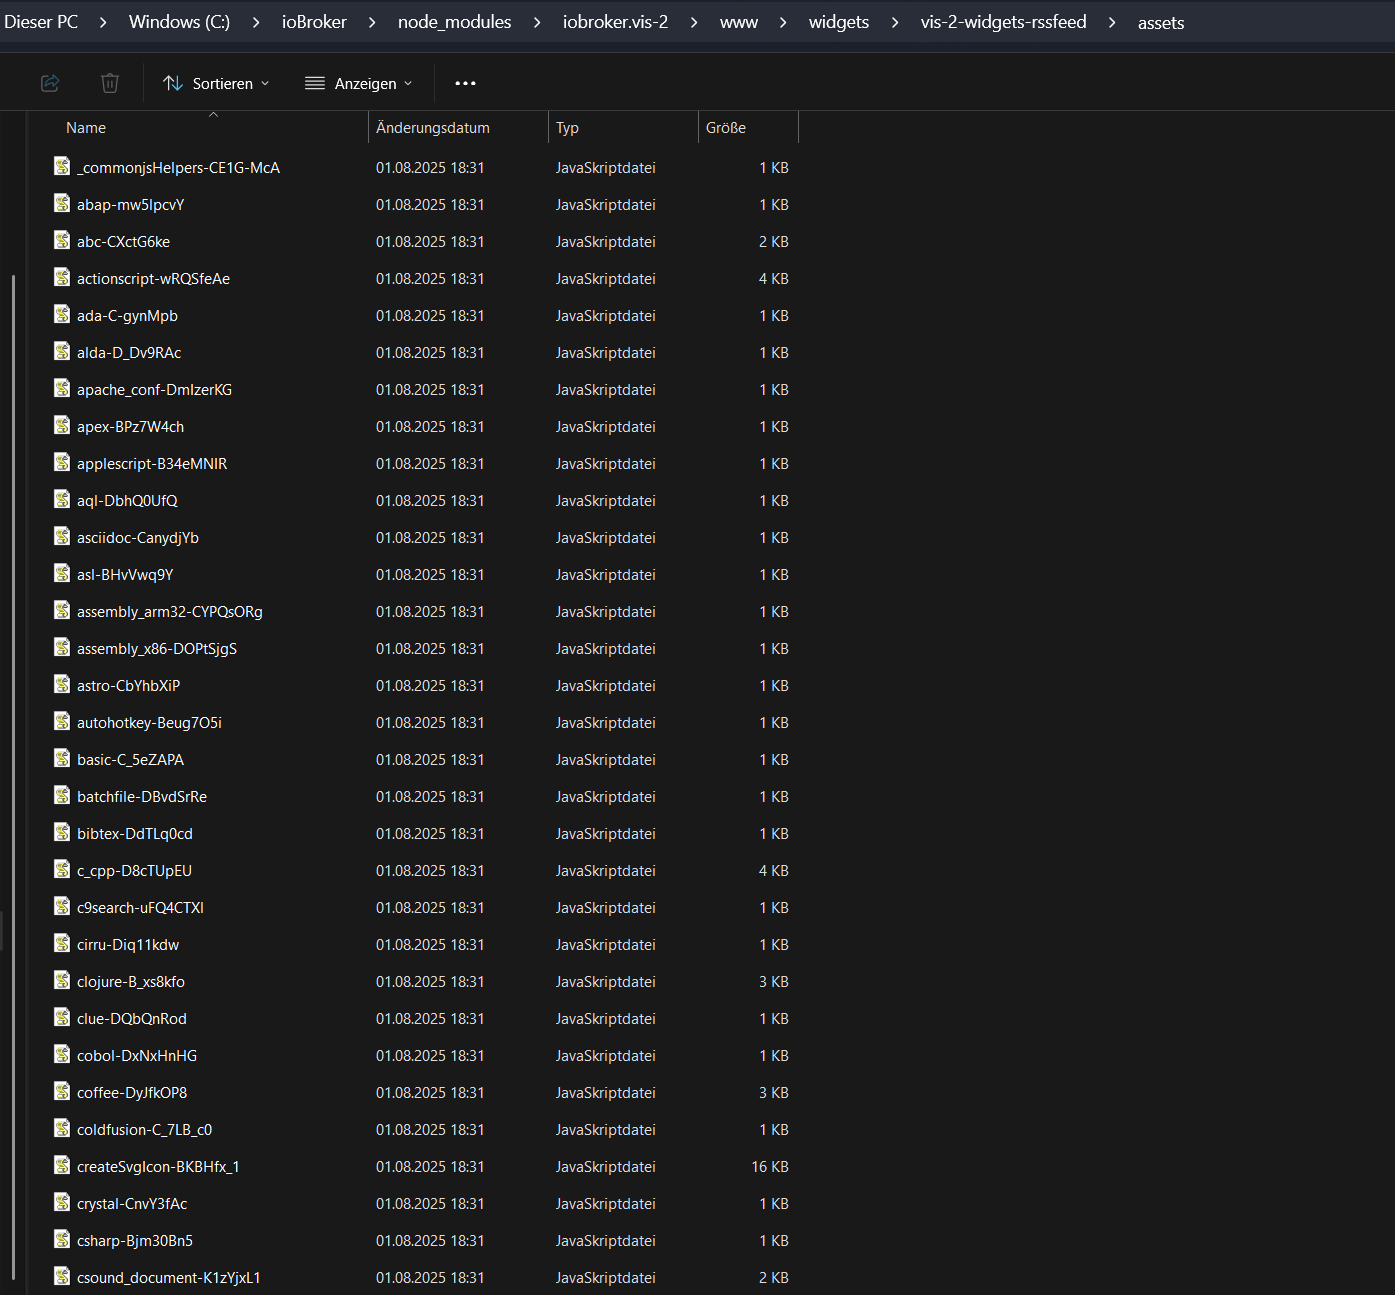Screen dimensions: 1395x1295
Task: Click the file name csharp-Bjm30Bn5
Action: coord(135,1241)
